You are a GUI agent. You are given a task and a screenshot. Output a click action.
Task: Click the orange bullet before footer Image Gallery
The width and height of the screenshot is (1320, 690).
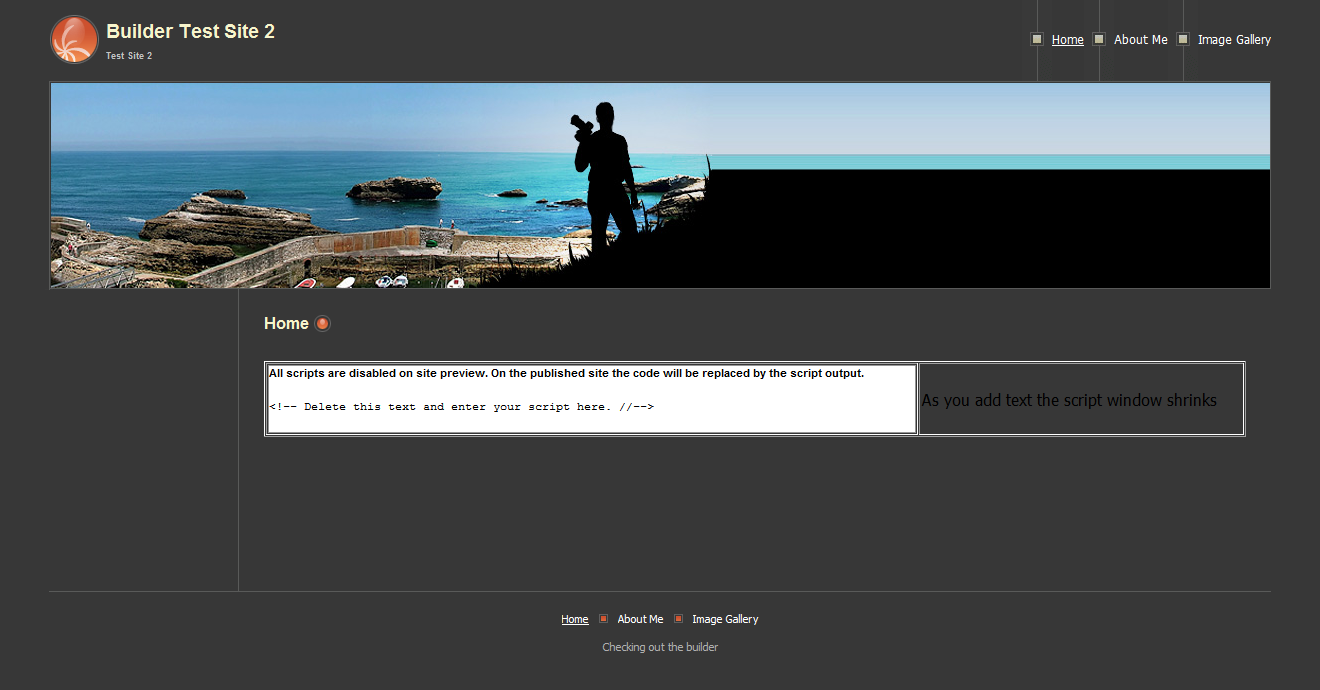[678, 619]
